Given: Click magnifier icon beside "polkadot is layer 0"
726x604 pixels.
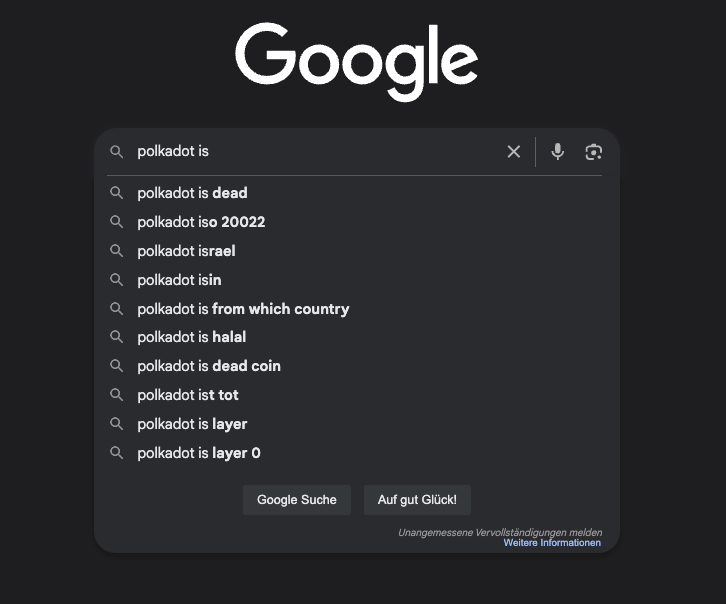Looking at the screenshot, I should (117, 453).
